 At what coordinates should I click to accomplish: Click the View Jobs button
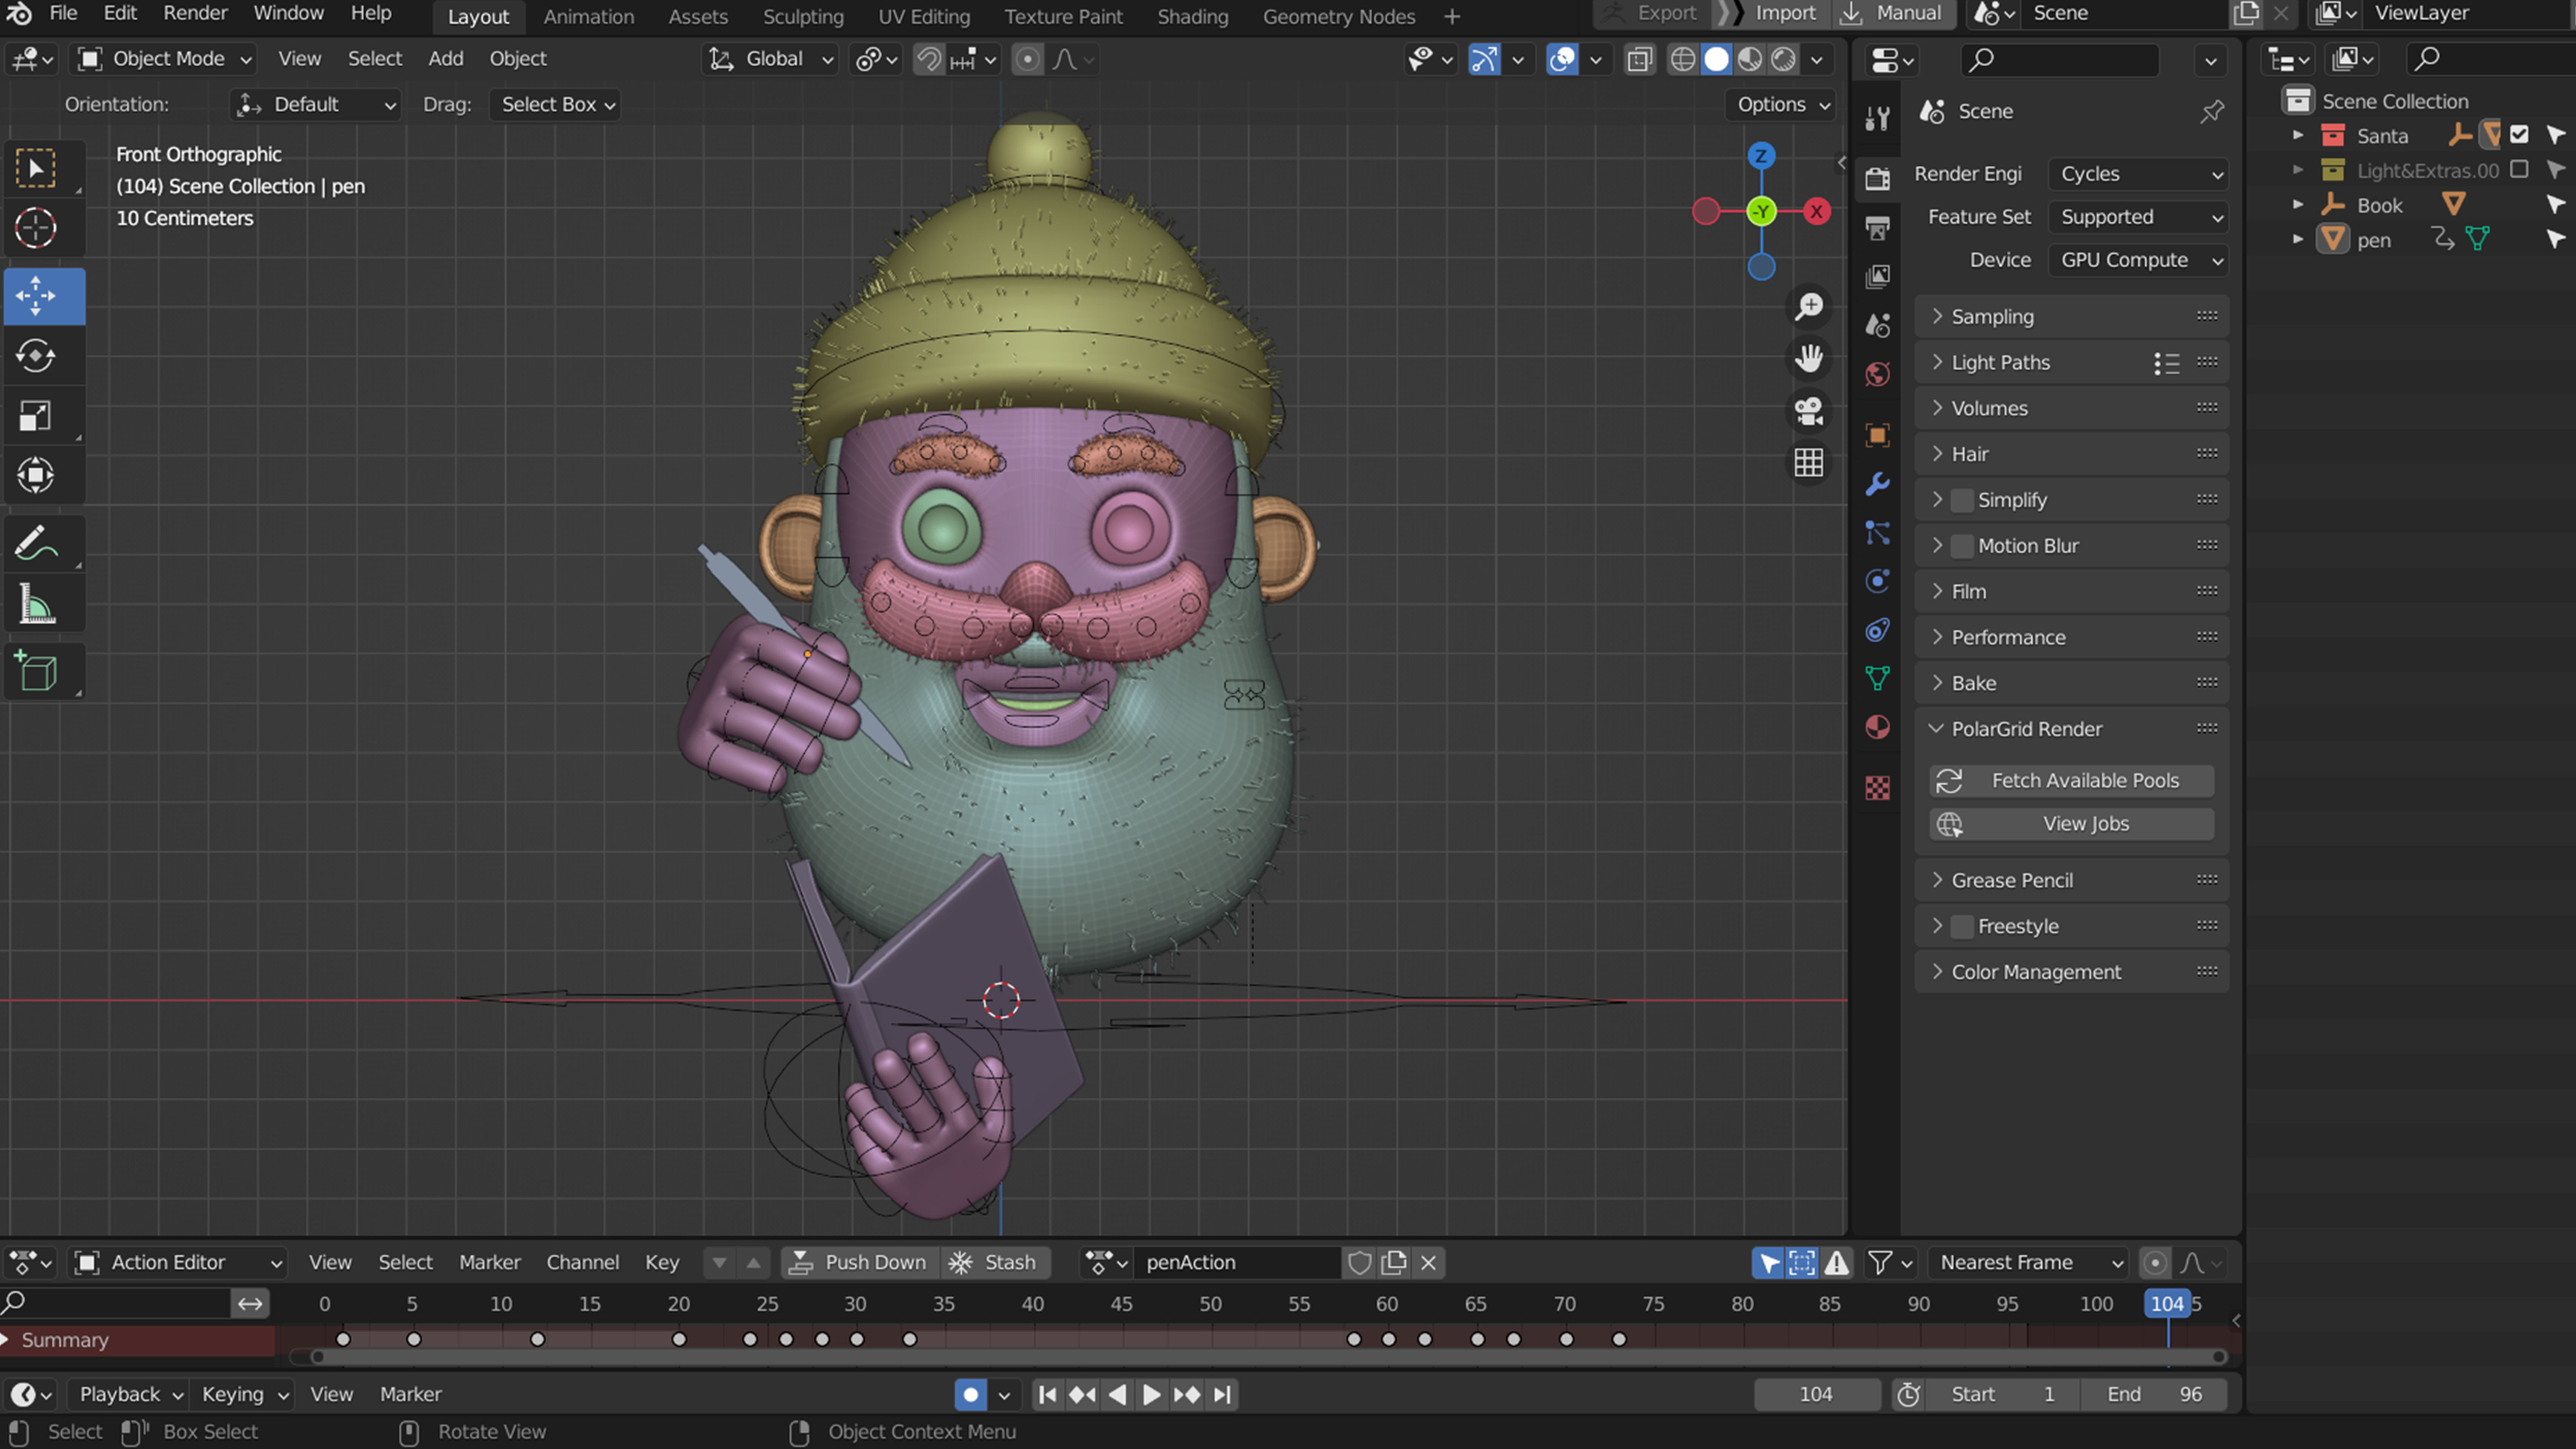(2072, 825)
